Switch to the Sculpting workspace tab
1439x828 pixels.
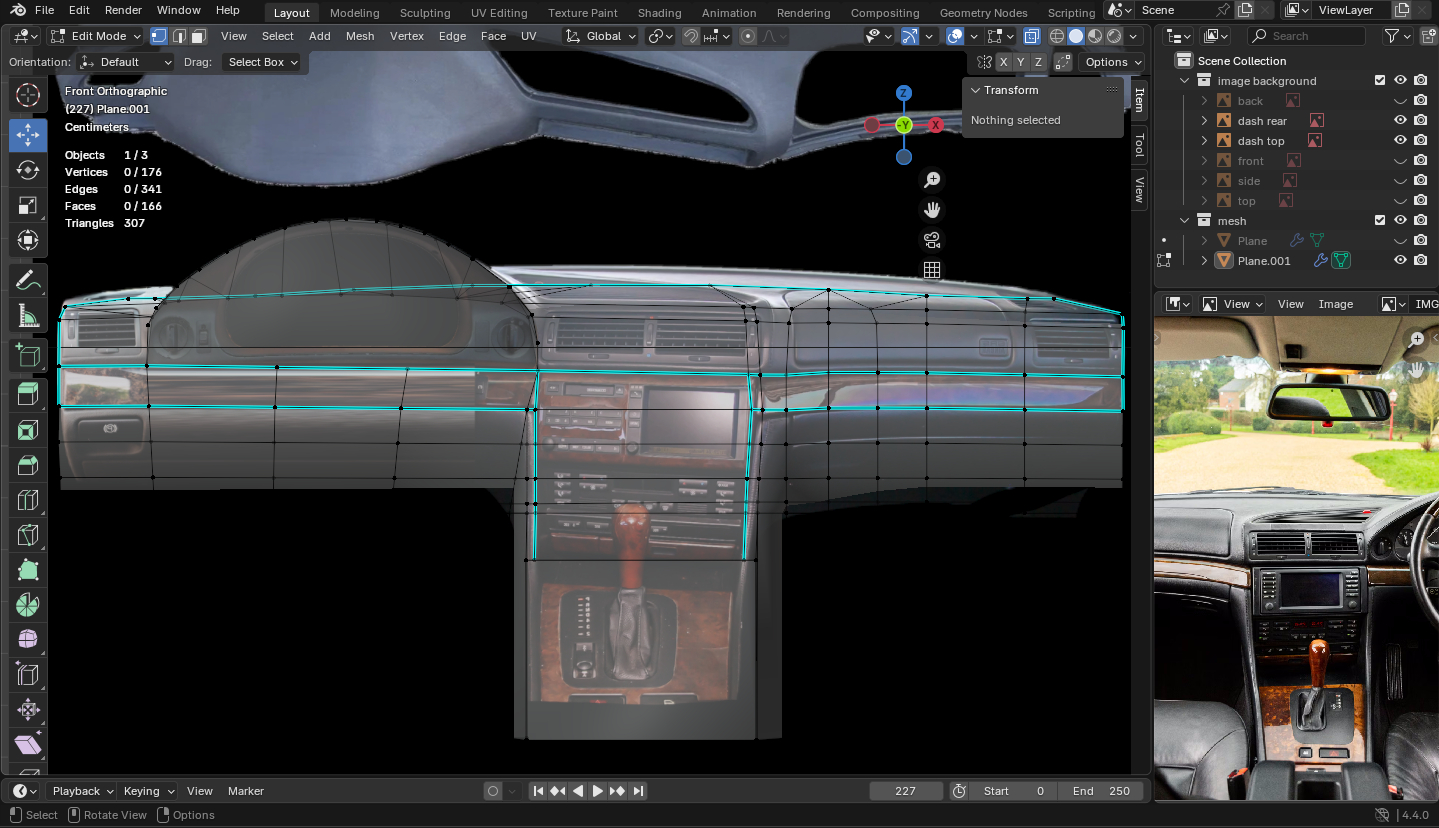pyautogui.click(x=425, y=13)
